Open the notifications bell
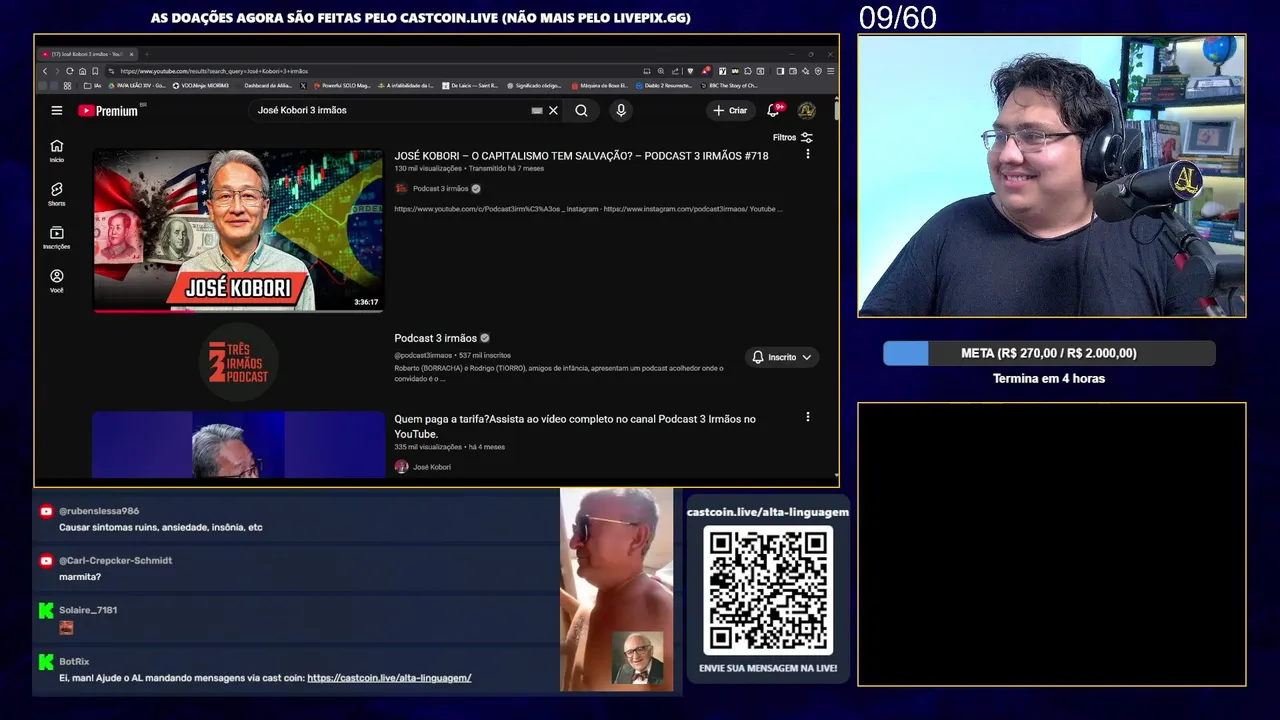 (773, 110)
